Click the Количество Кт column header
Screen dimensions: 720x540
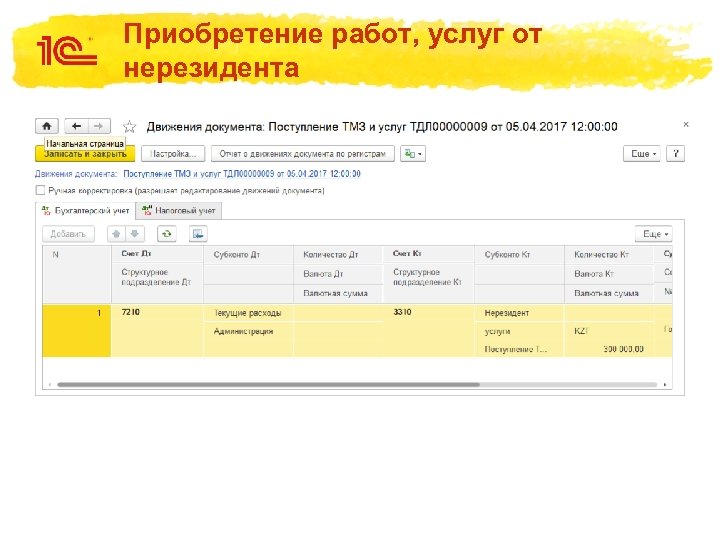608,255
